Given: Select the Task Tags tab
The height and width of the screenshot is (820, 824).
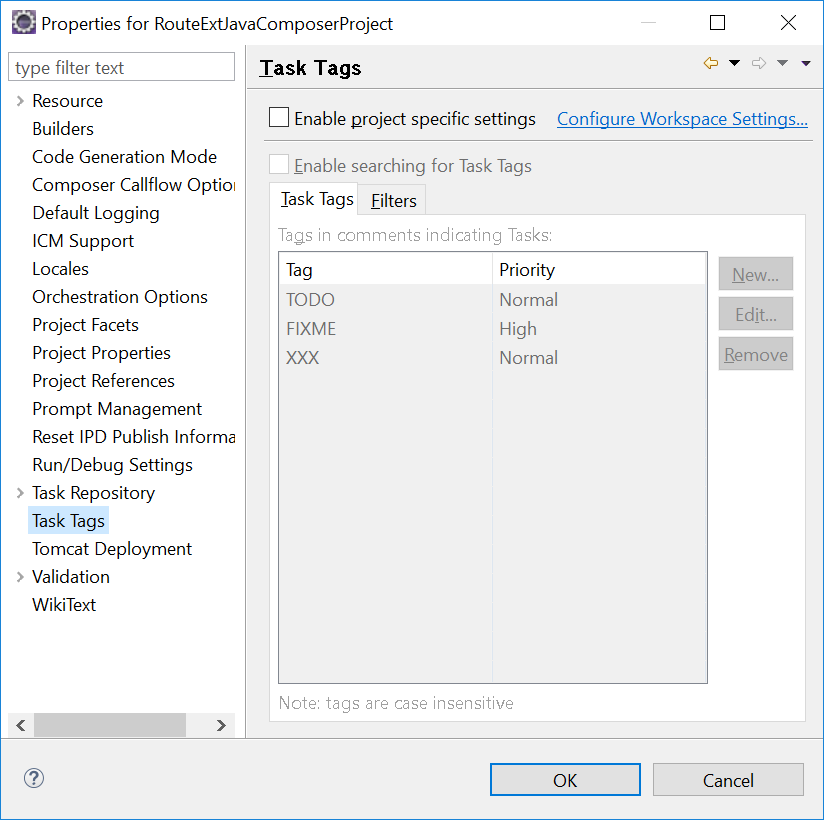Looking at the screenshot, I should [316, 199].
